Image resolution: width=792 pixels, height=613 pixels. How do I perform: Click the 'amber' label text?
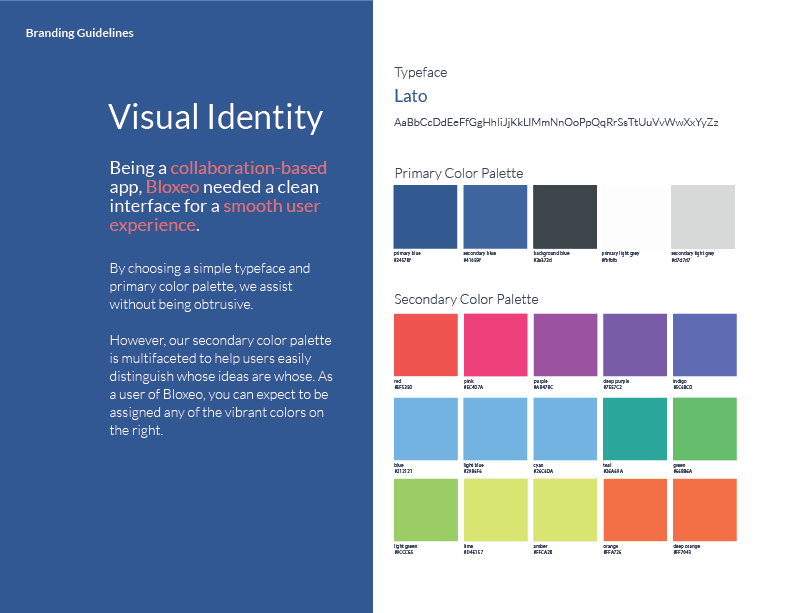(x=540, y=546)
